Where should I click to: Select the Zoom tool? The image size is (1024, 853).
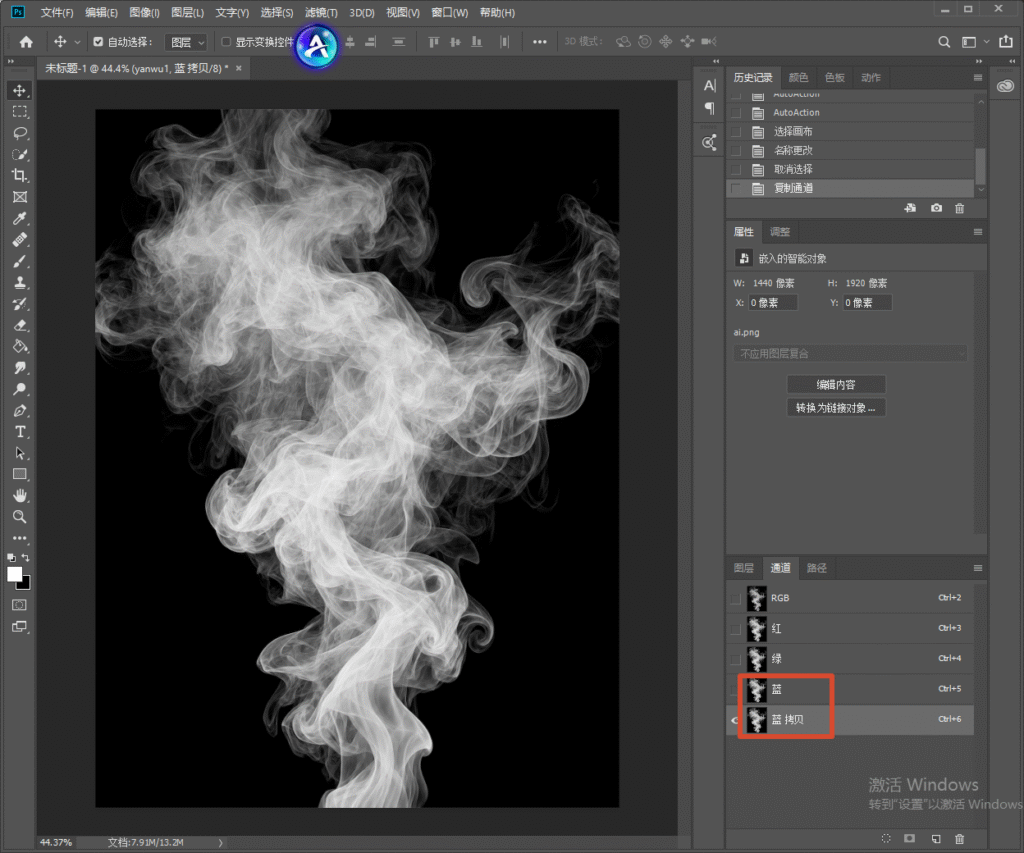click(20, 517)
